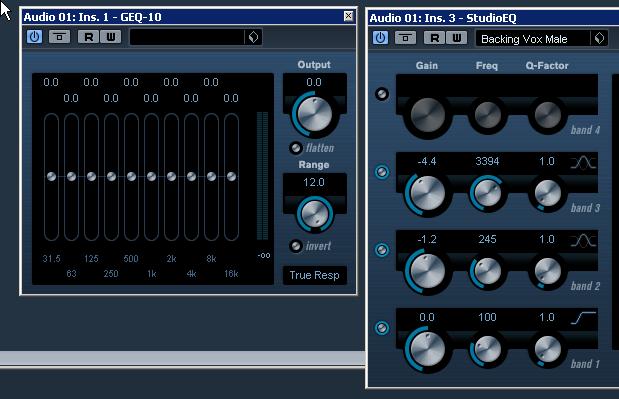Disable StudioEQ band 1 toggle
Image resolution: width=619 pixels, height=399 pixels.
pyautogui.click(x=382, y=328)
